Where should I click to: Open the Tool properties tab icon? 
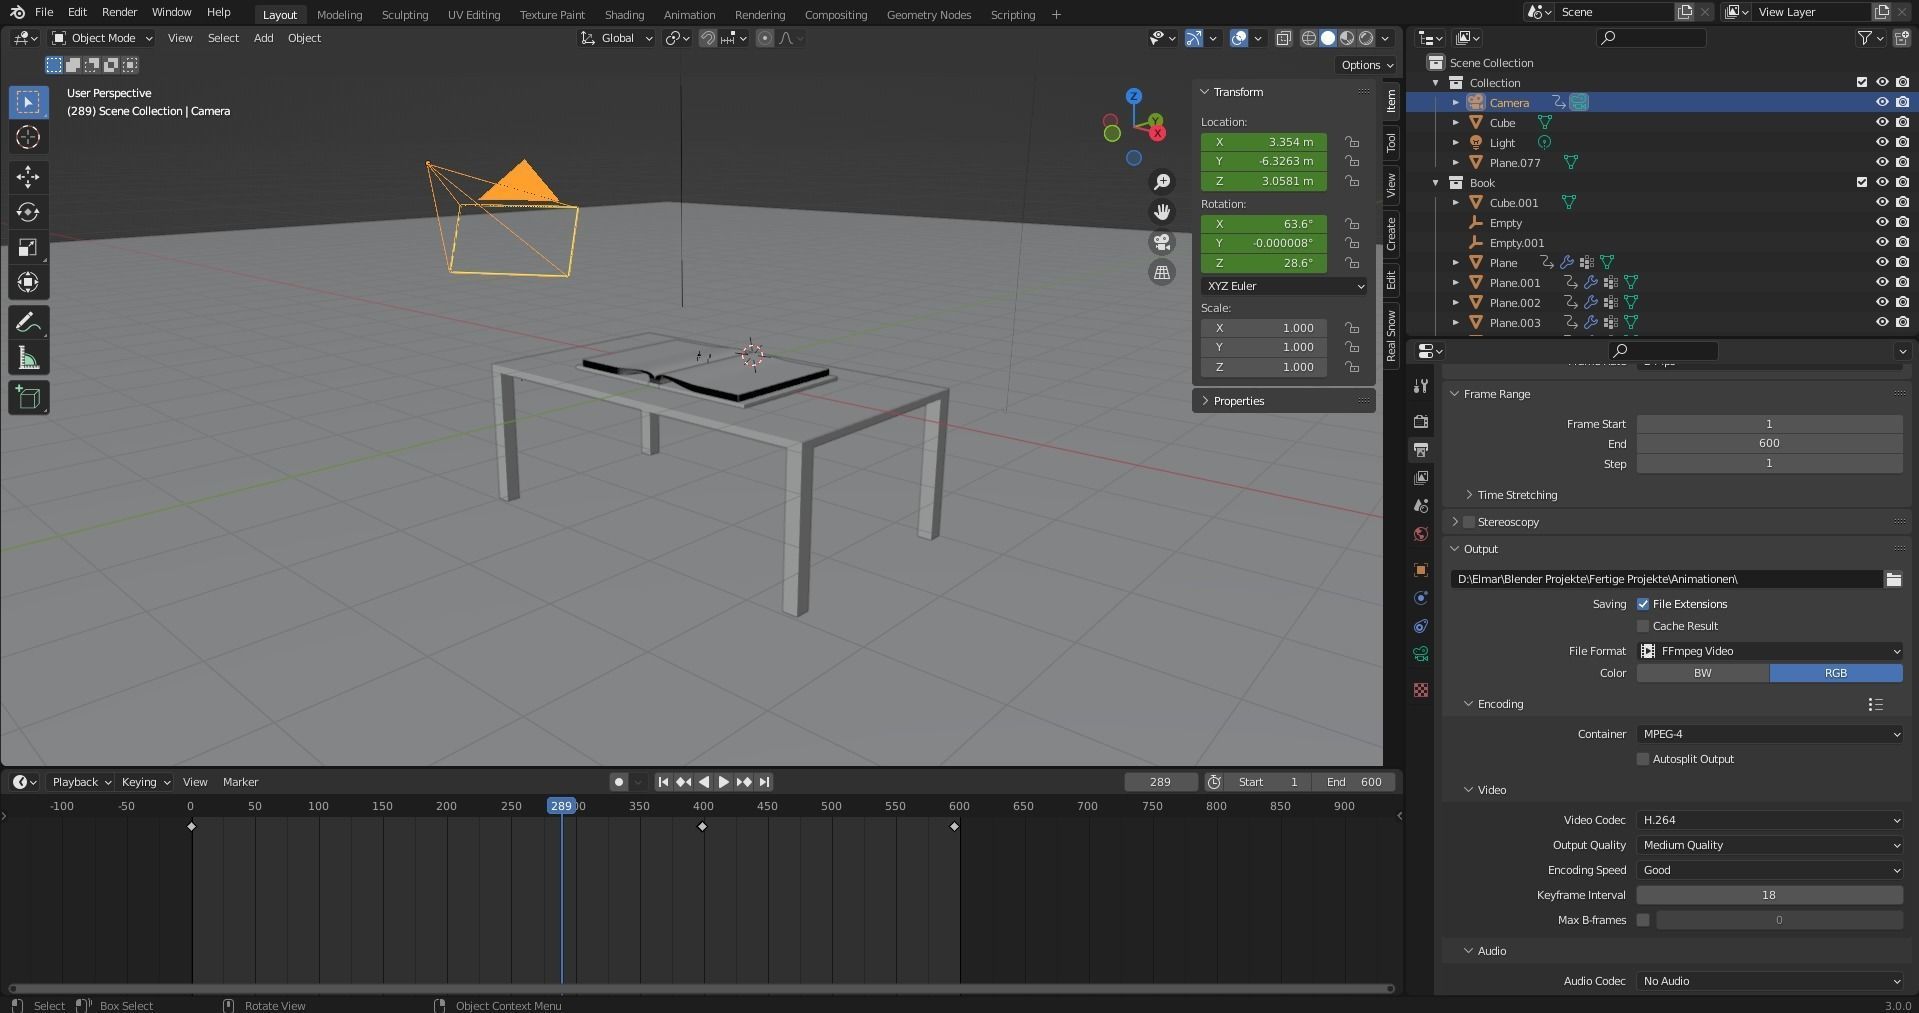pos(1421,386)
